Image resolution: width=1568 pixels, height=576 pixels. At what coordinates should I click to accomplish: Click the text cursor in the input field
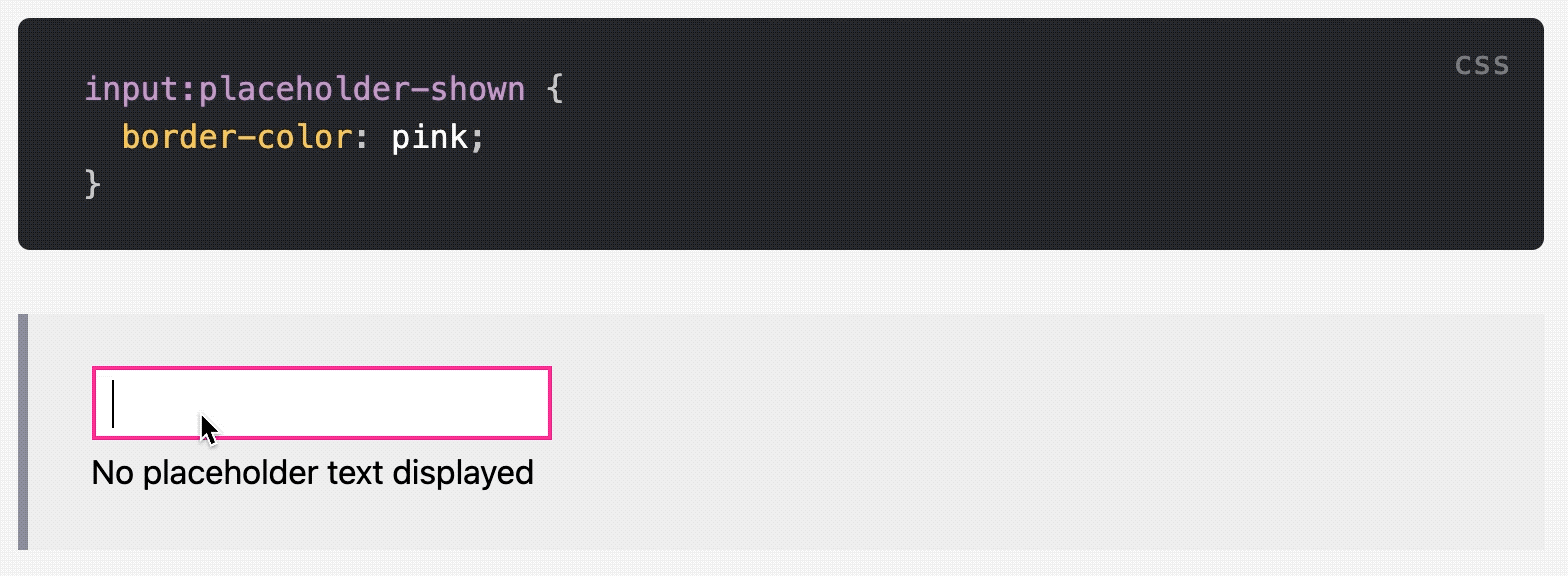114,402
